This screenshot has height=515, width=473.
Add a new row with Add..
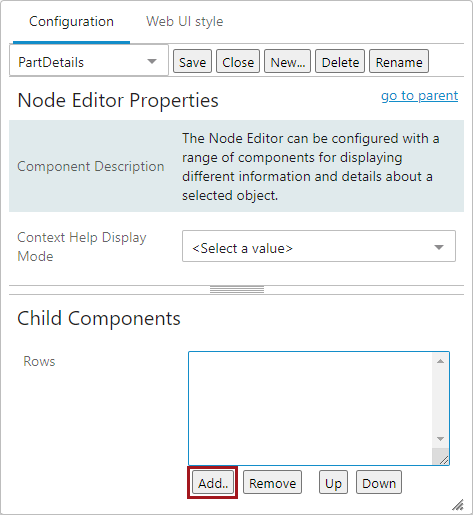pyautogui.click(x=213, y=483)
